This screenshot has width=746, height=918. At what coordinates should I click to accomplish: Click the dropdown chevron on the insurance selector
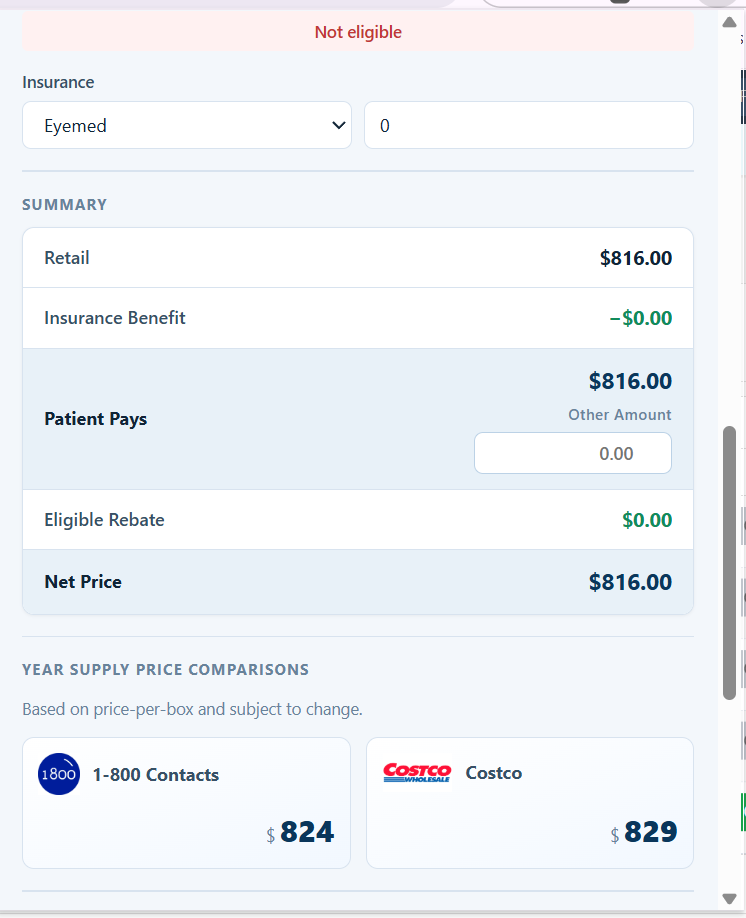point(338,125)
